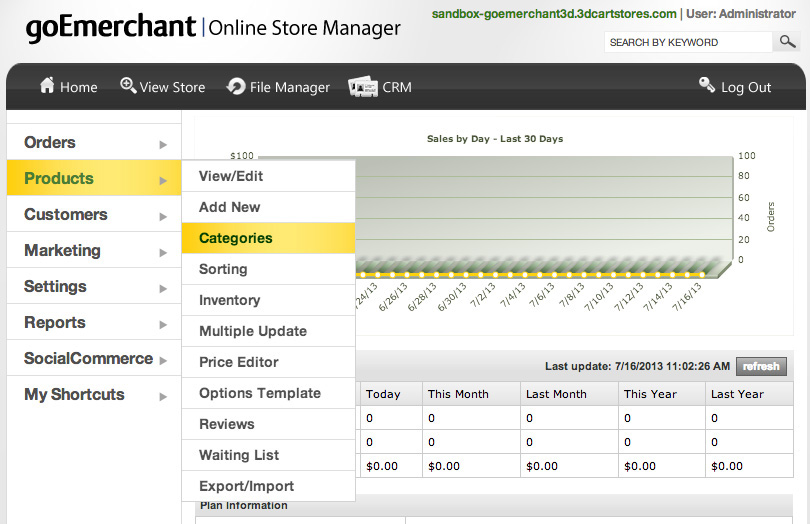Select Inventory in the Products submenu

click(x=269, y=300)
